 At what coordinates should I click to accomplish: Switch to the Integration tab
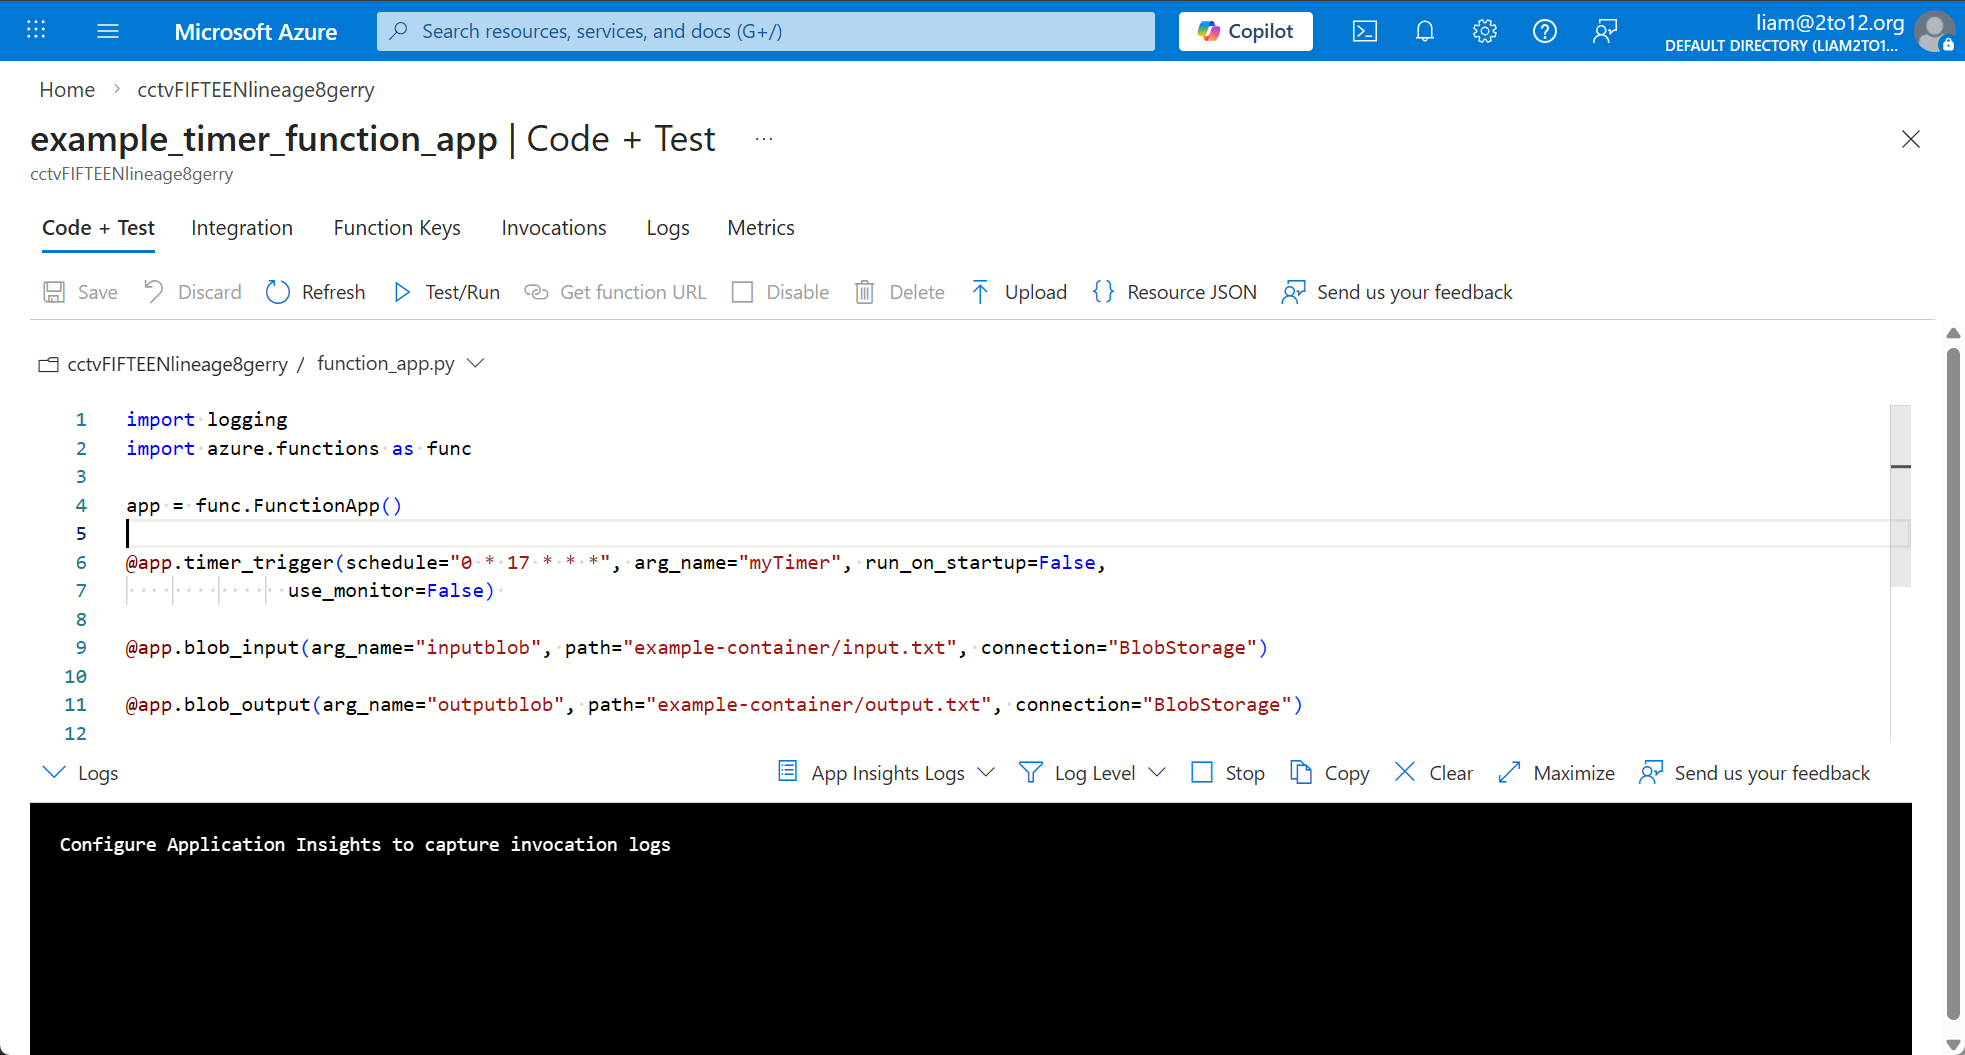(242, 228)
